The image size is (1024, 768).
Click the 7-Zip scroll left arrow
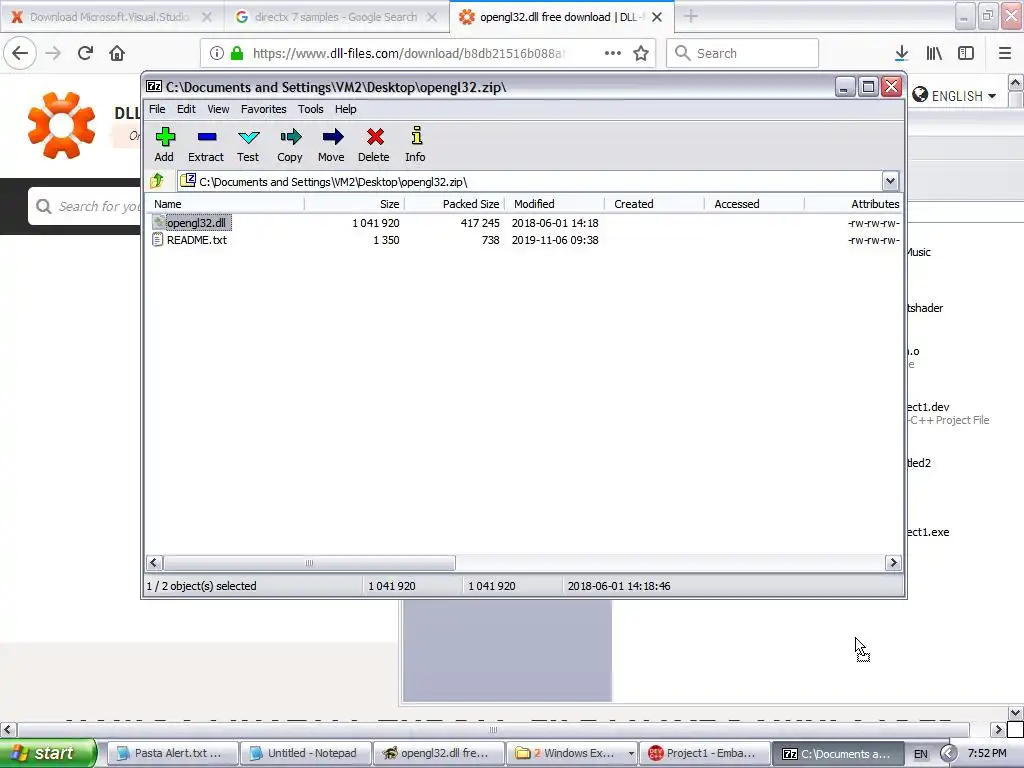154,562
